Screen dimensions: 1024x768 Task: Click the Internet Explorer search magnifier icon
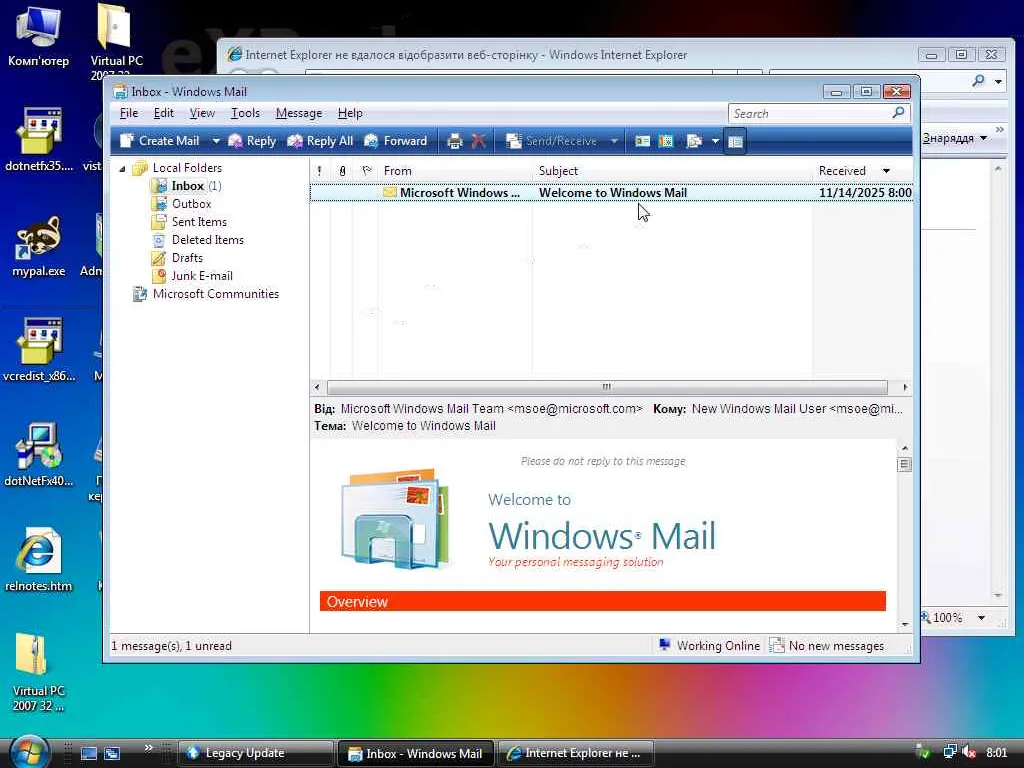978,81
